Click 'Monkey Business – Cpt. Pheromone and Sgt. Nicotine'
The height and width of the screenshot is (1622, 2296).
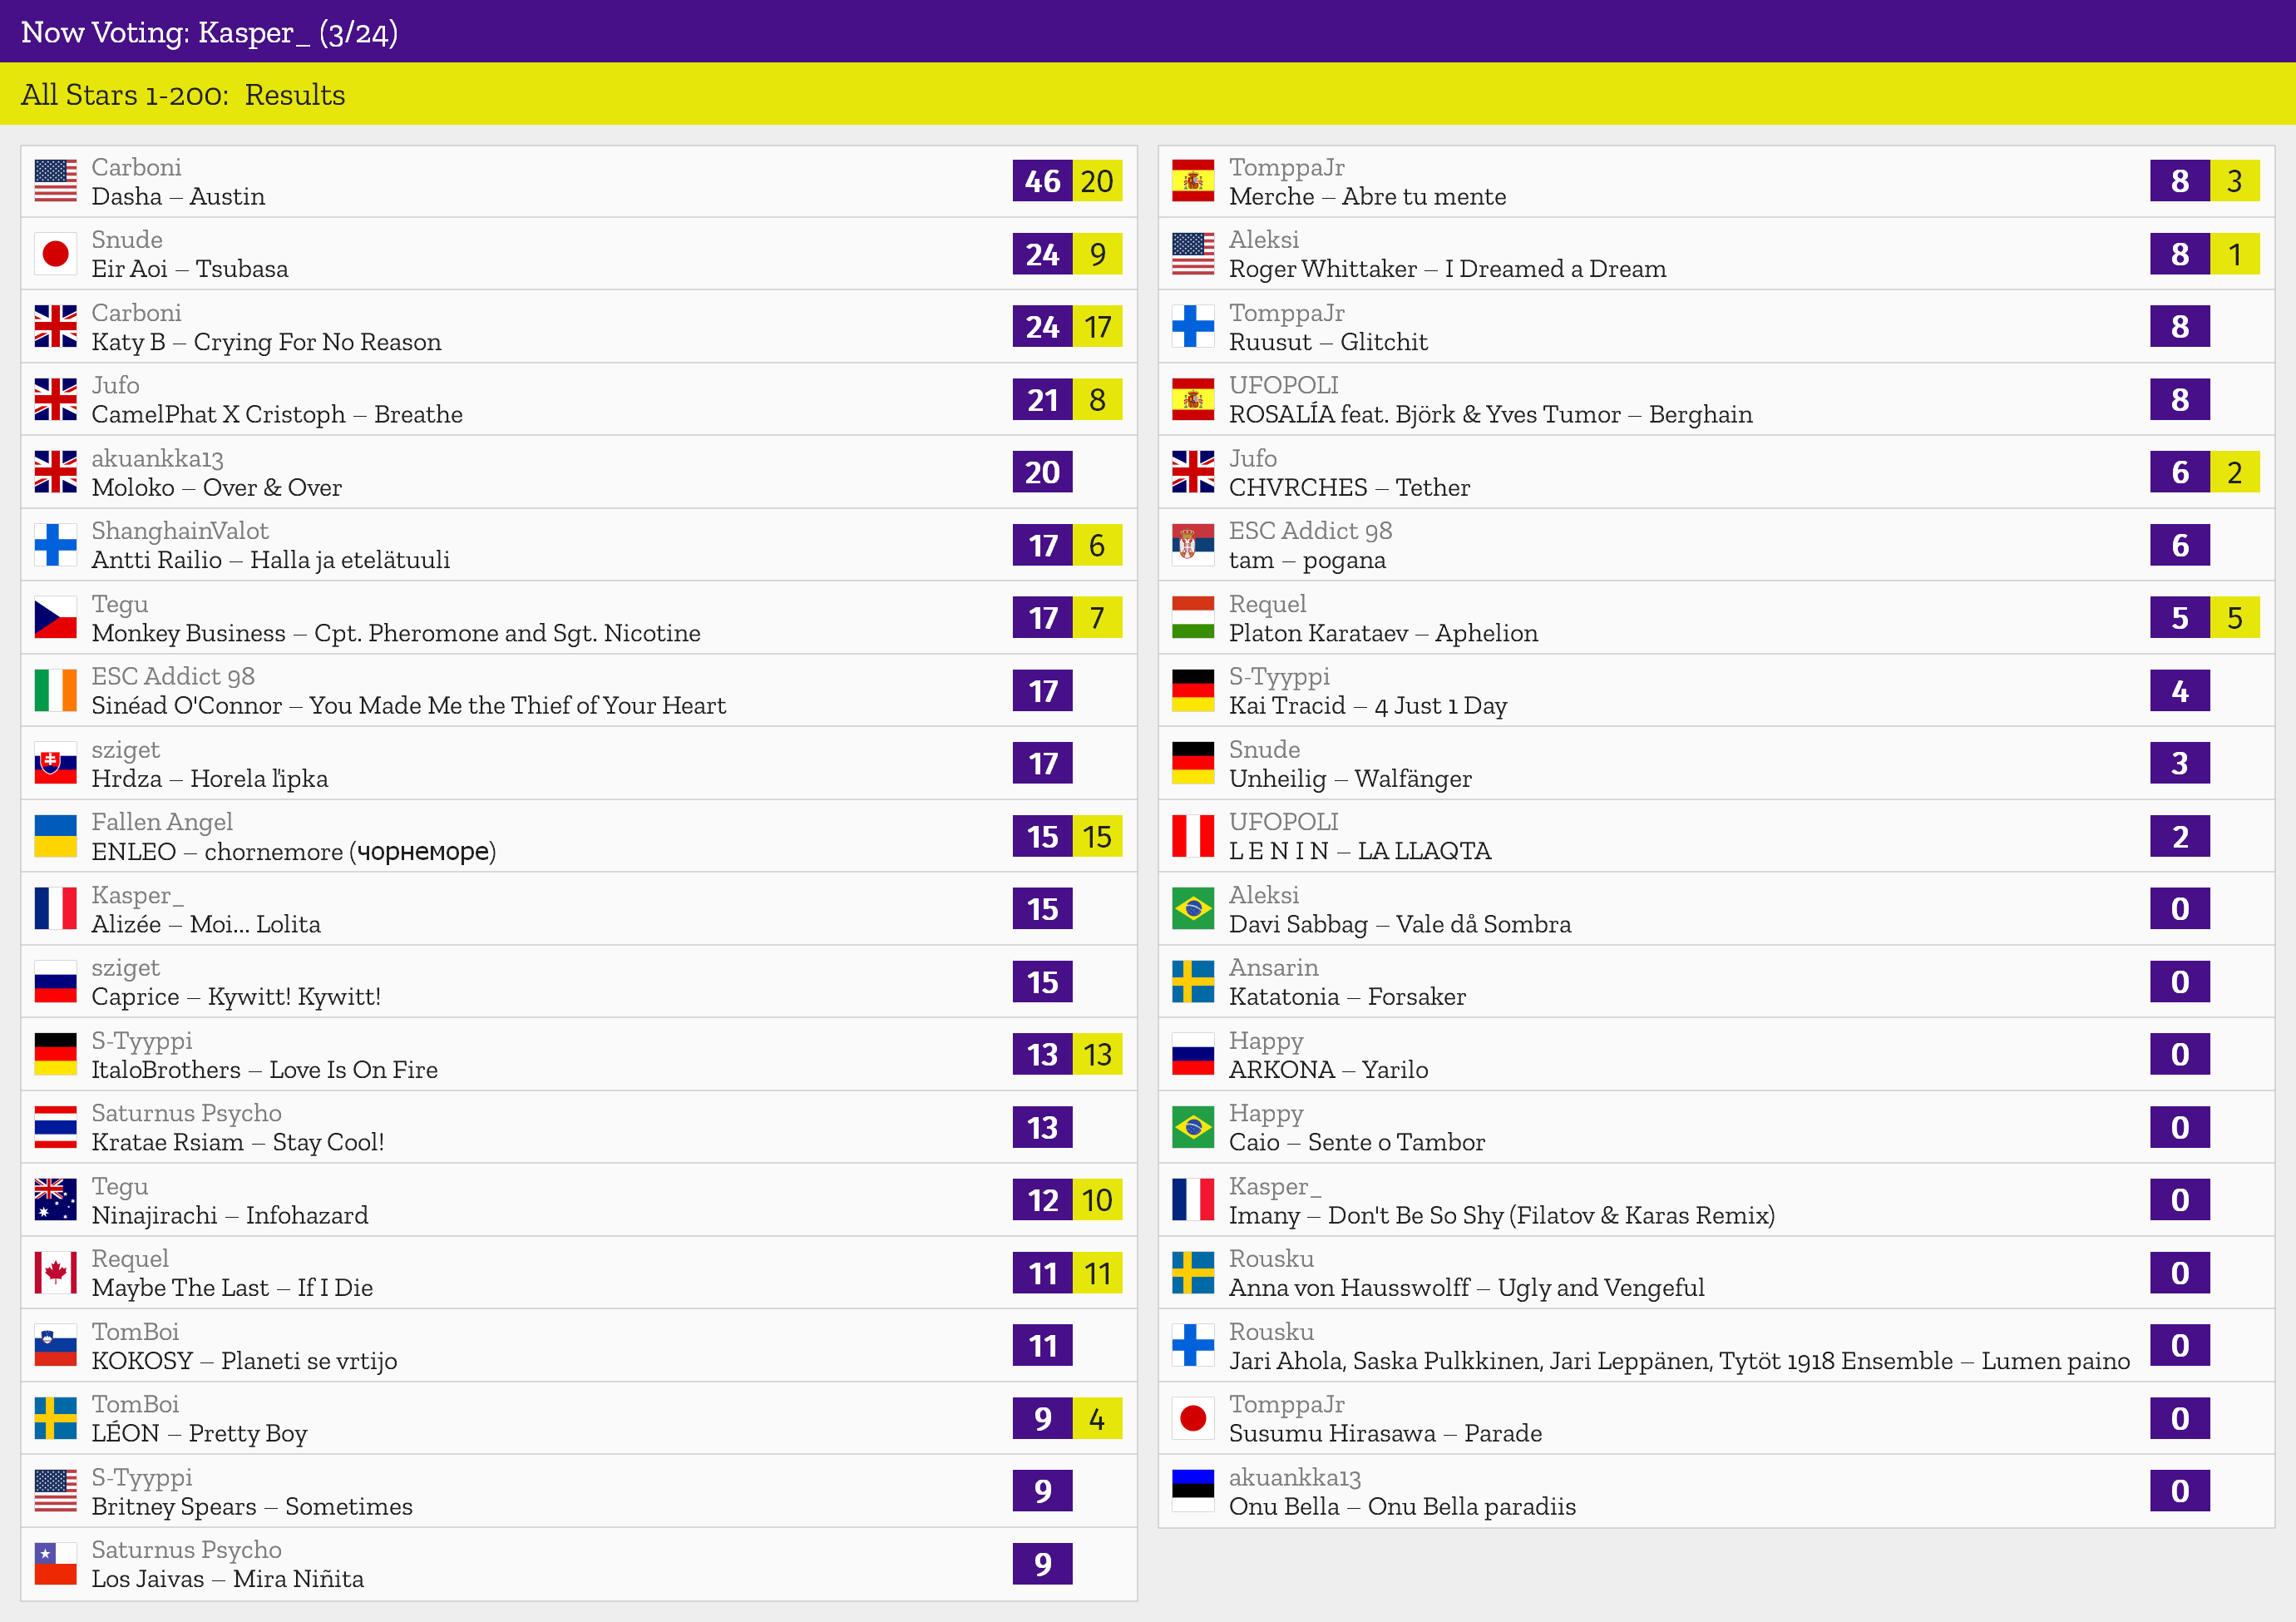point(396,633)
